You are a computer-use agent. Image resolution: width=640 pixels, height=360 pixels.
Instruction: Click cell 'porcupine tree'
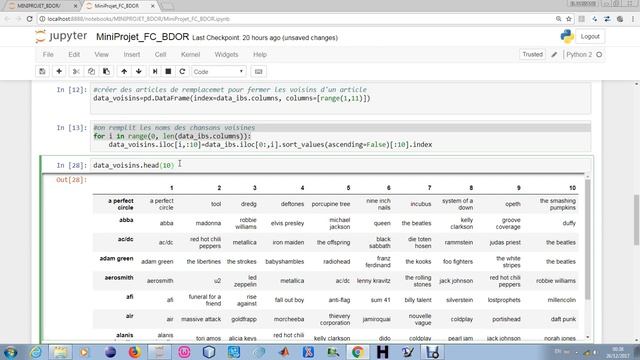(331, 204)
